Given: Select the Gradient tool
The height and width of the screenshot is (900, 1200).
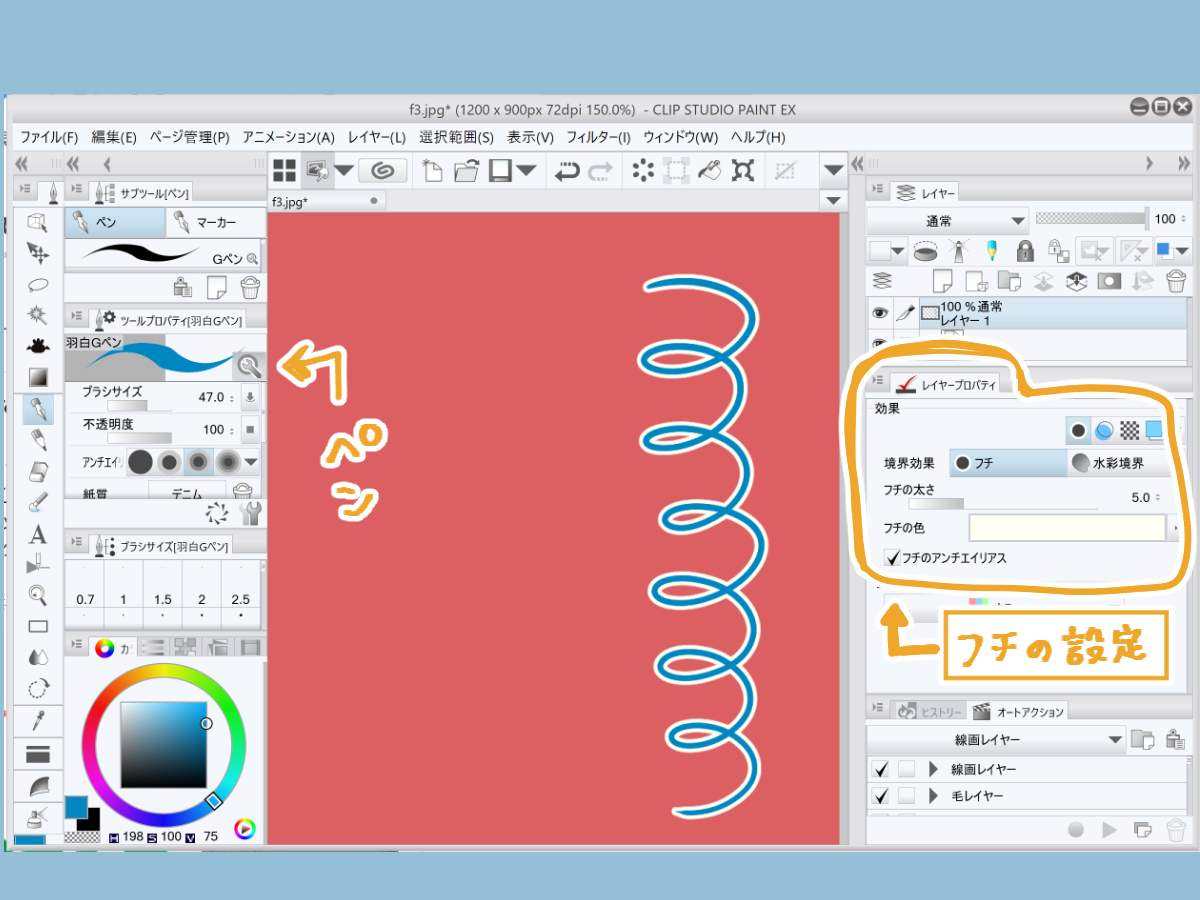Looking at the screenshot, I should point(38,377).
